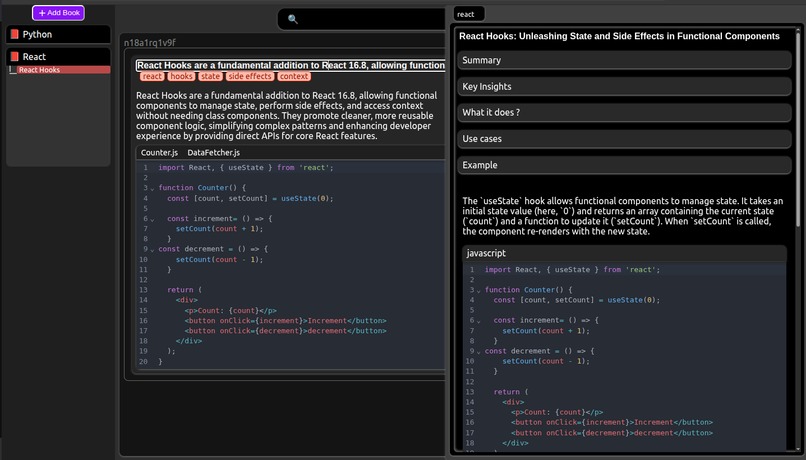Collapse the Example section
Image resolution: width=806 pixels, height=460 pixels.
(624, 165)
